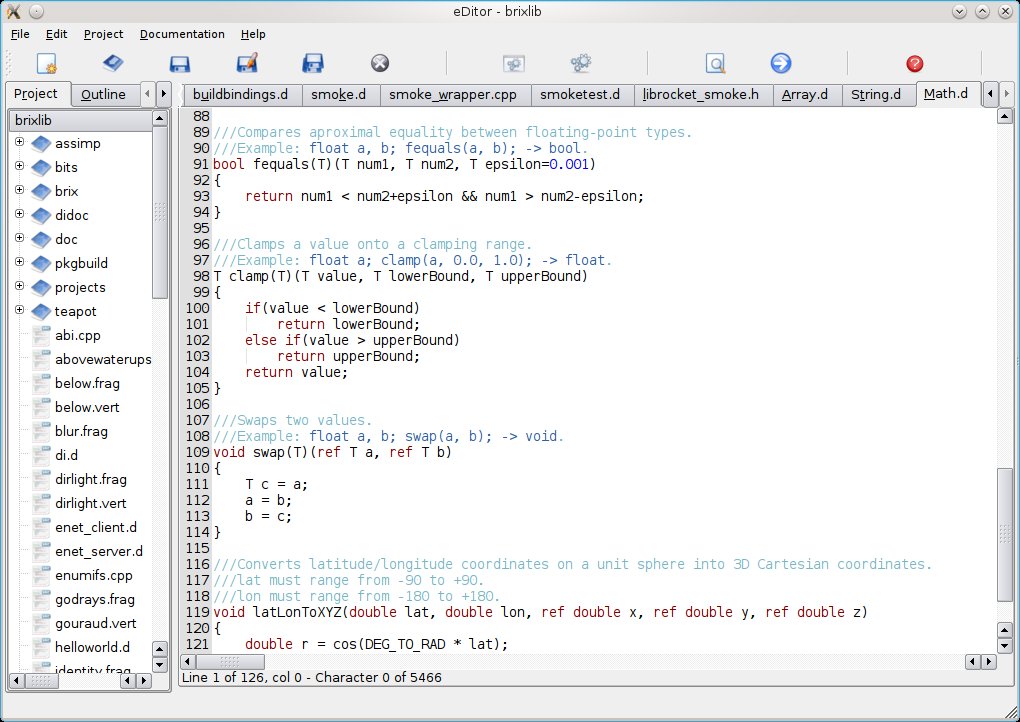Click the project tree scroll-down arrow
1020x722 pixels.
(x=160, y=663)
